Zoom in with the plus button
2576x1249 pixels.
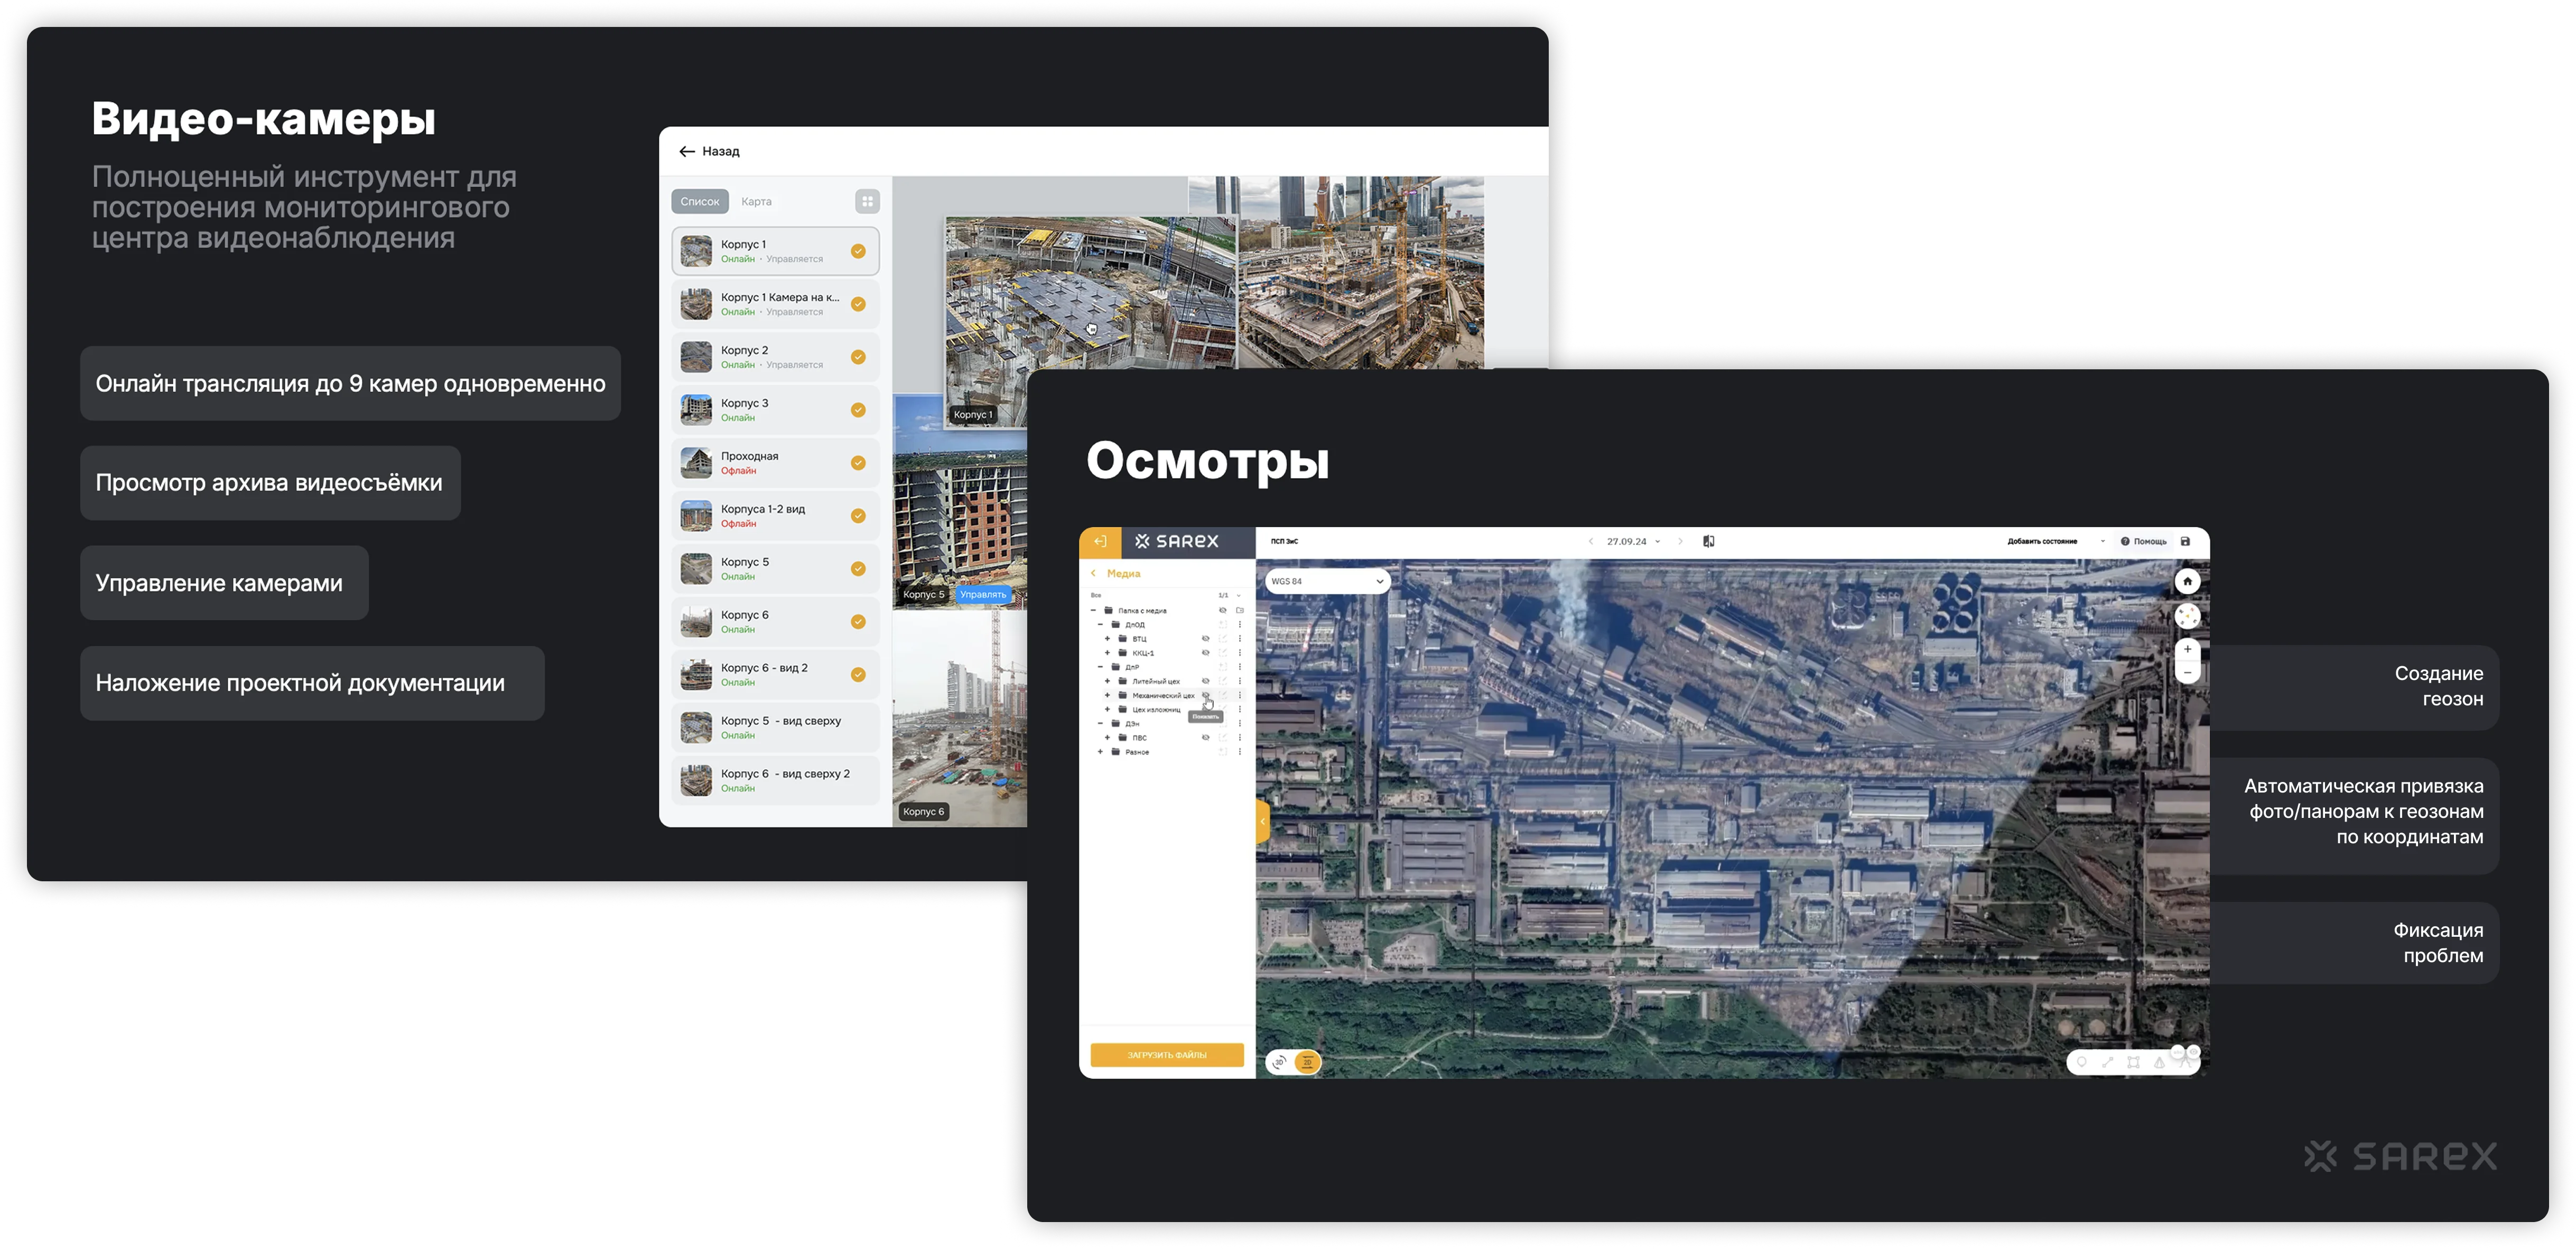click(x=2187, y=650)
